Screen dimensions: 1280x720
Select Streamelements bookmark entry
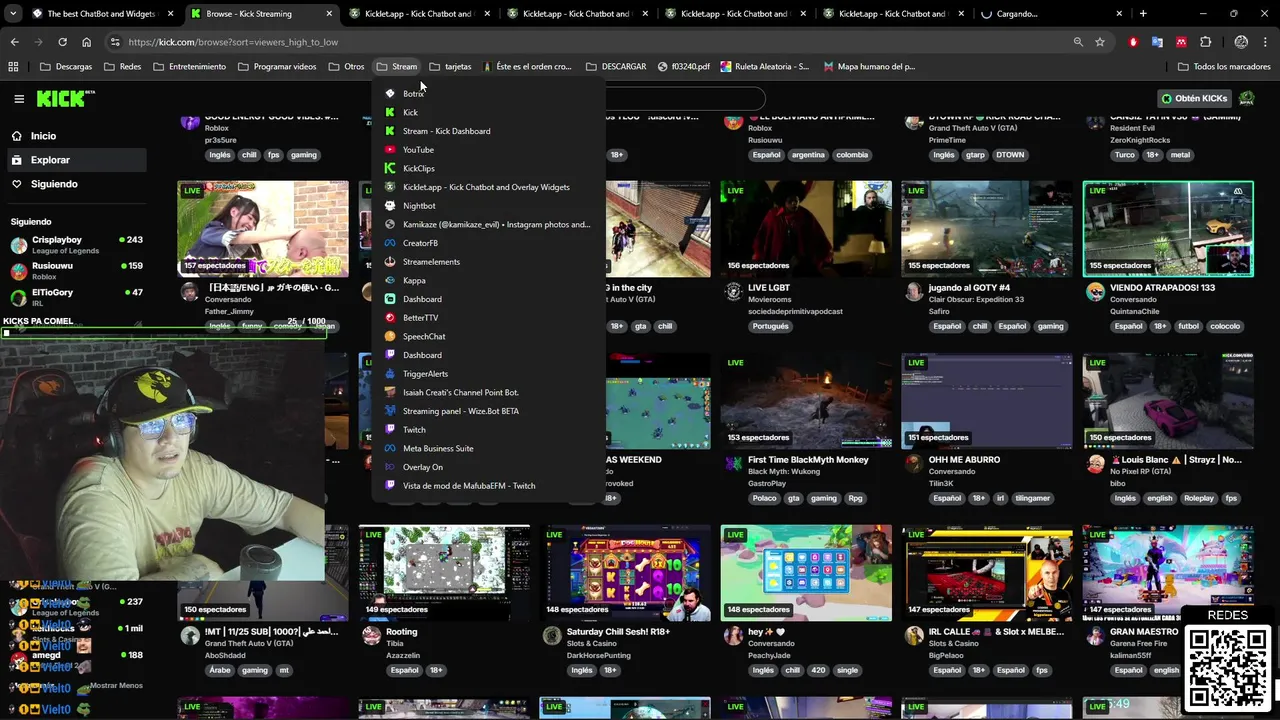[488, 262]
